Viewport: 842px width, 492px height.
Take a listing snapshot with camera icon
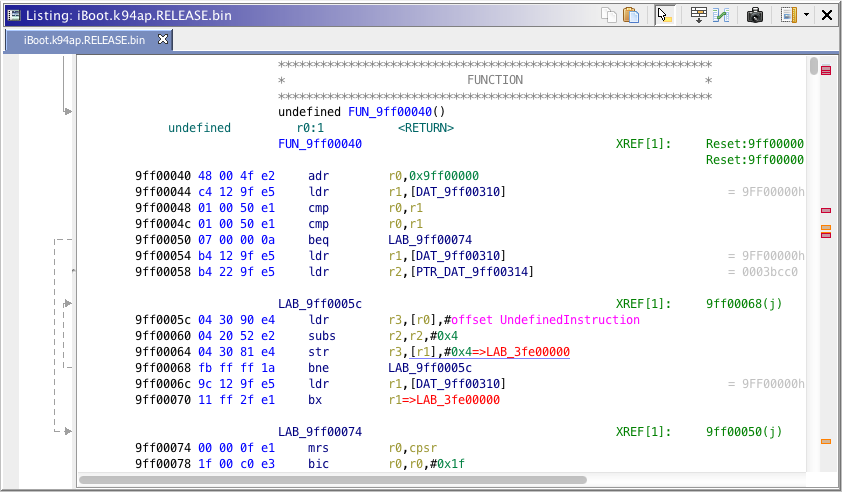tap(754, 15)
